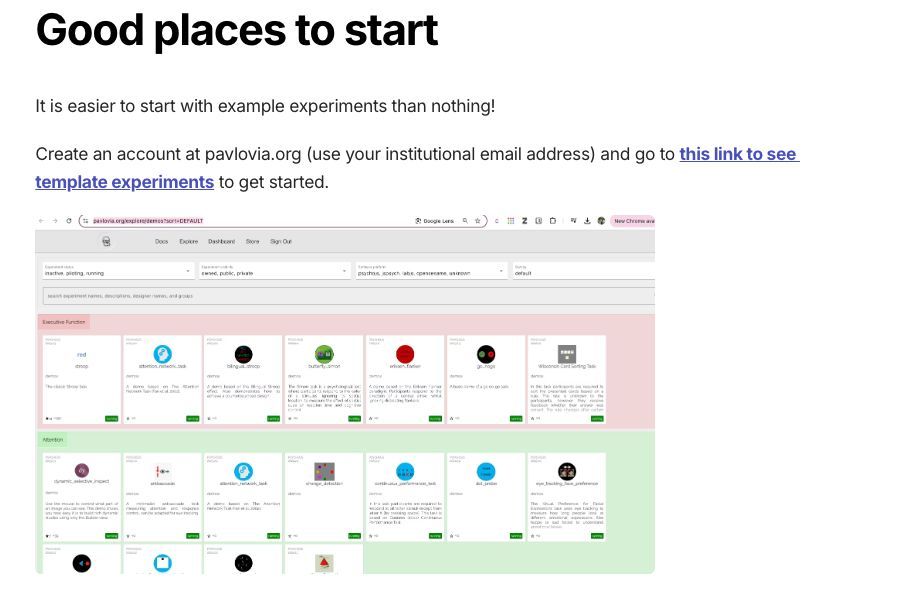Click the continuous_performance_task icon

[405, 472]
